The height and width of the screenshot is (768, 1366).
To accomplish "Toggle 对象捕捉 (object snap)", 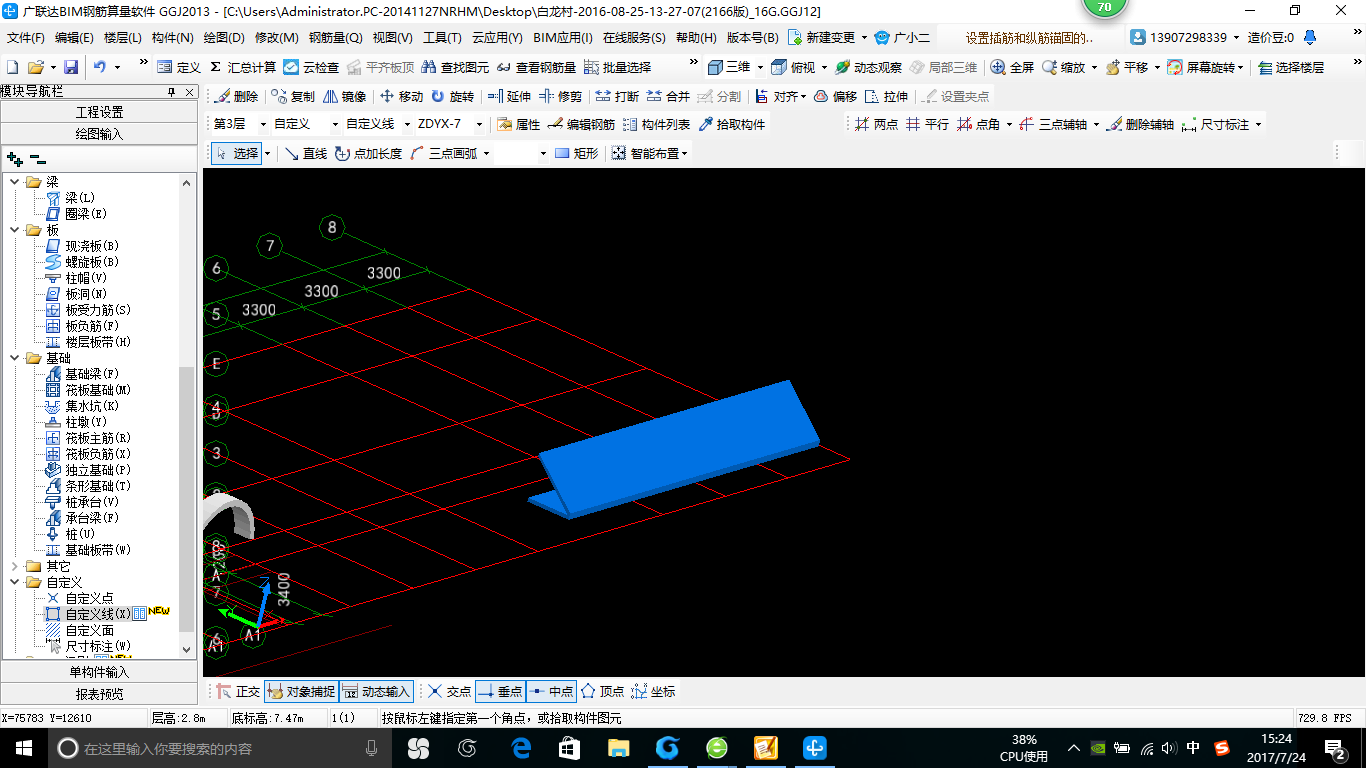I will pyautogui.click(x=301, y=691).
